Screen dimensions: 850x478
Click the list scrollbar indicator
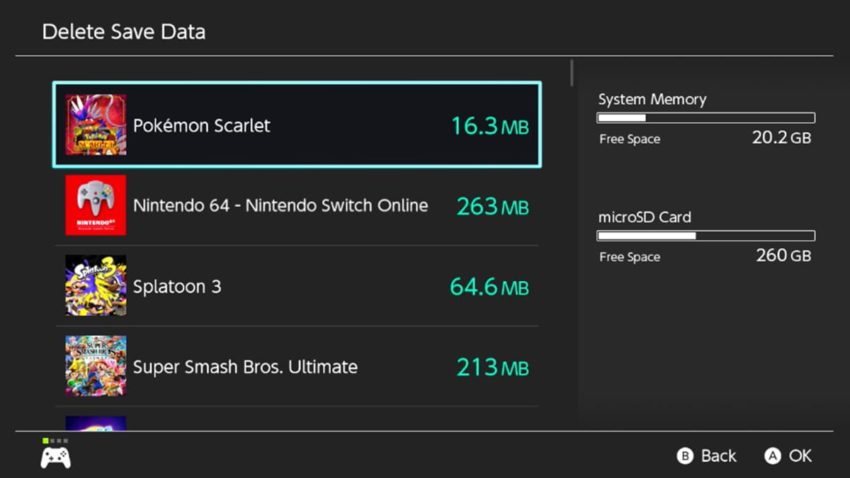click(x=571, y=73)
